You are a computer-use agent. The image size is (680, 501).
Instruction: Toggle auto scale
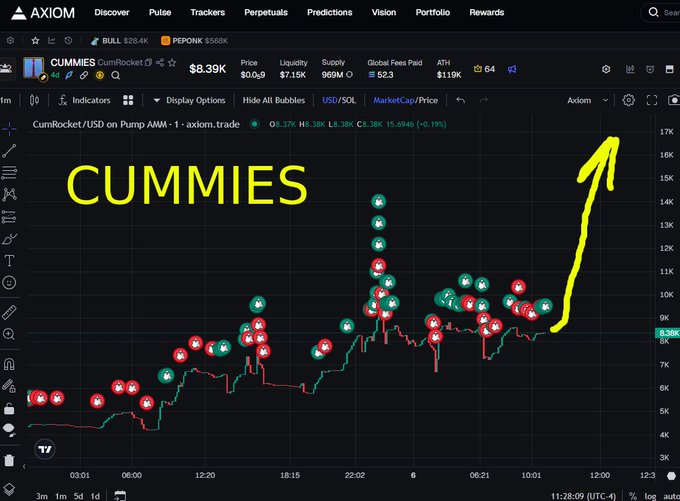(x=671, y=496)
